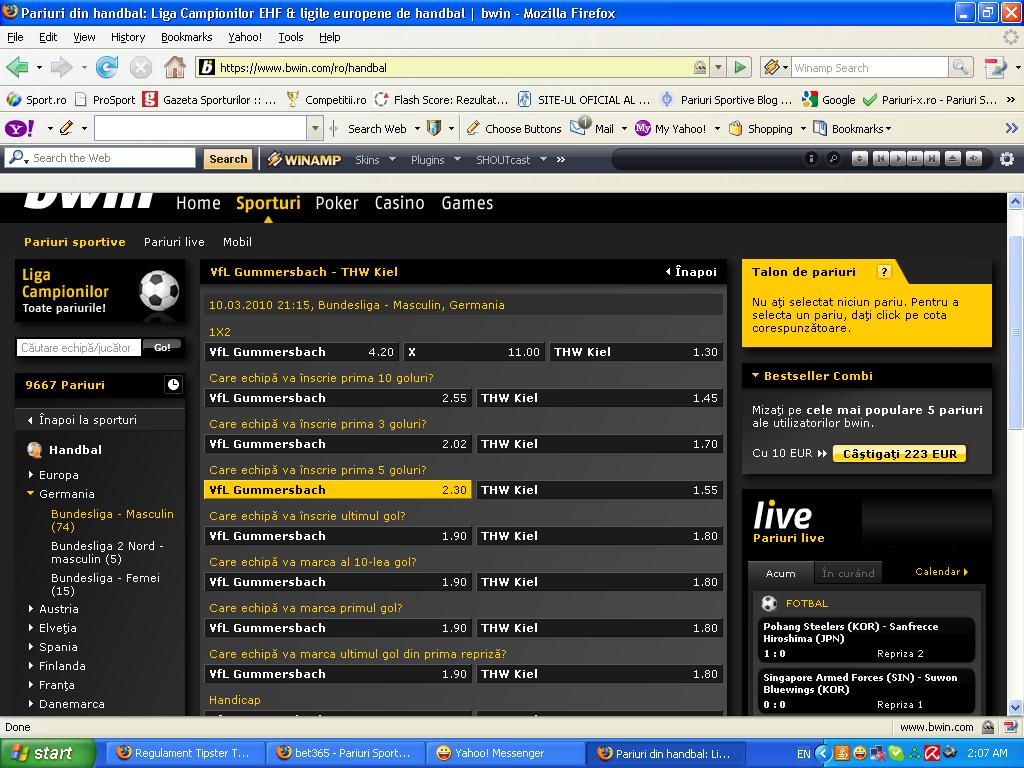Screen dimensions: 1024x768
Task: Click the clock icon beside 9667 Pariuri
Action: [x=173, y=385]
